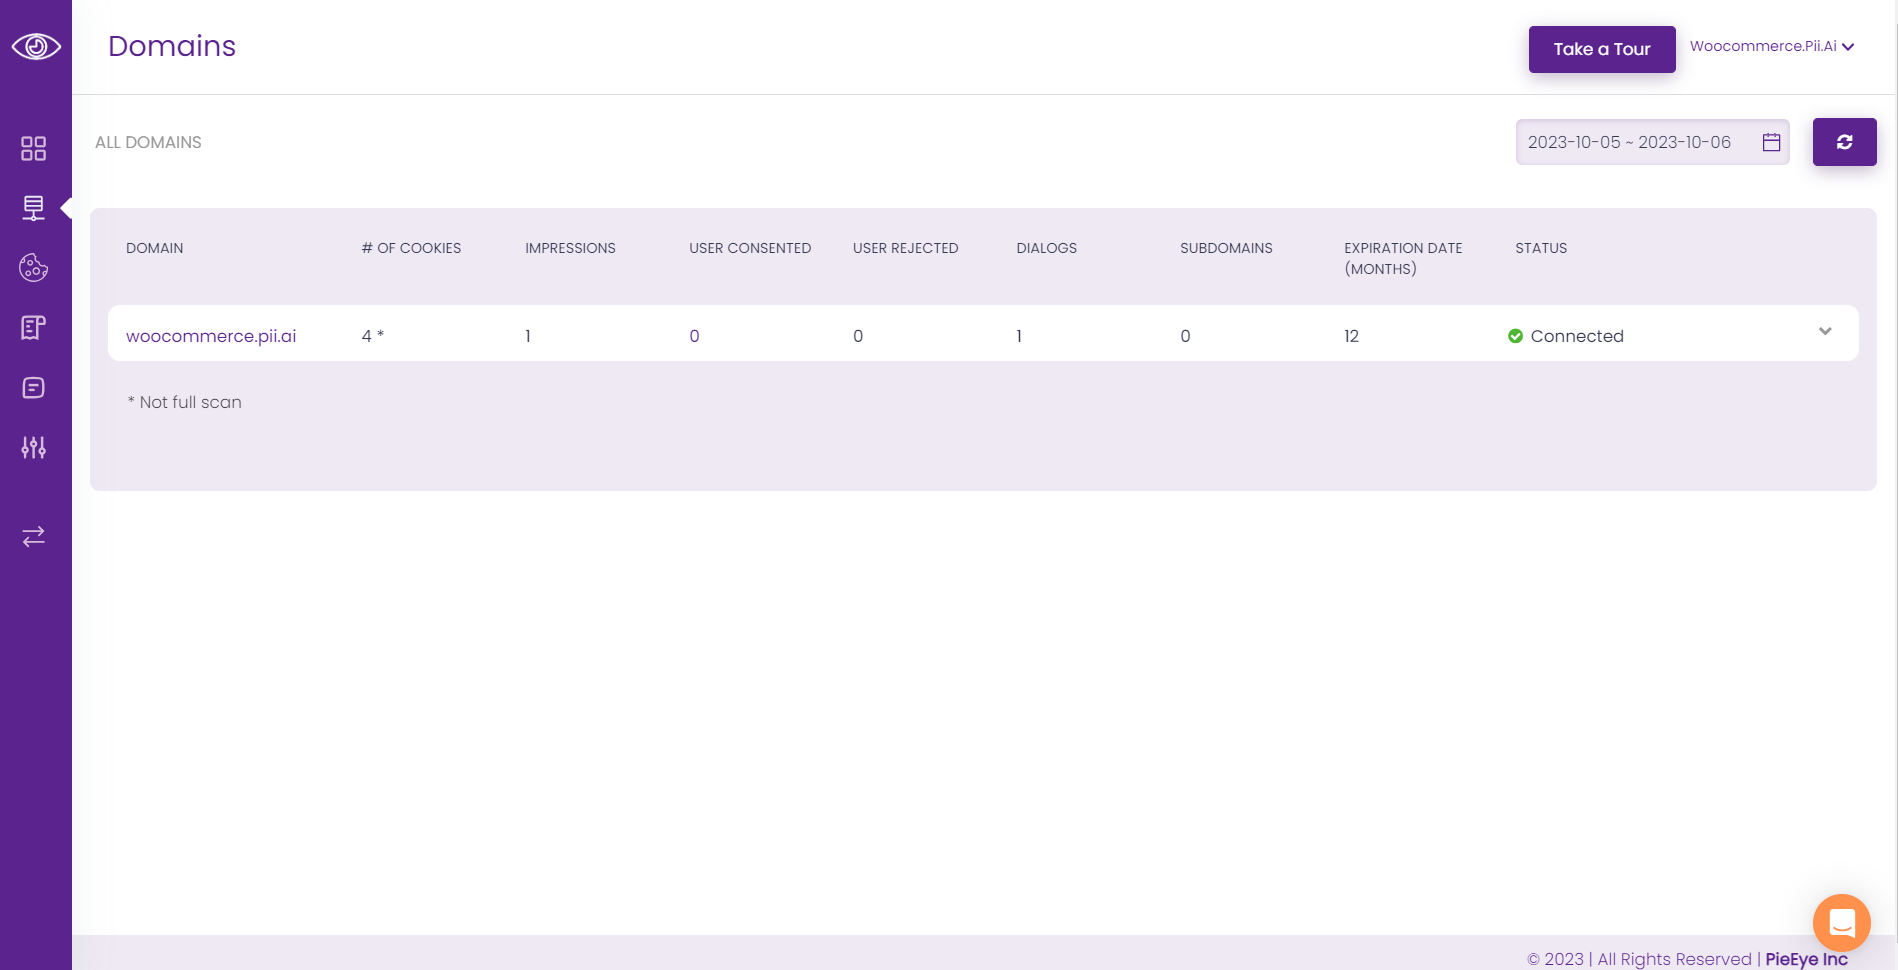The width and height of the screenshot is (1898, 970).
Task: Click the DOMAIN column header
Action: (155, 248)
